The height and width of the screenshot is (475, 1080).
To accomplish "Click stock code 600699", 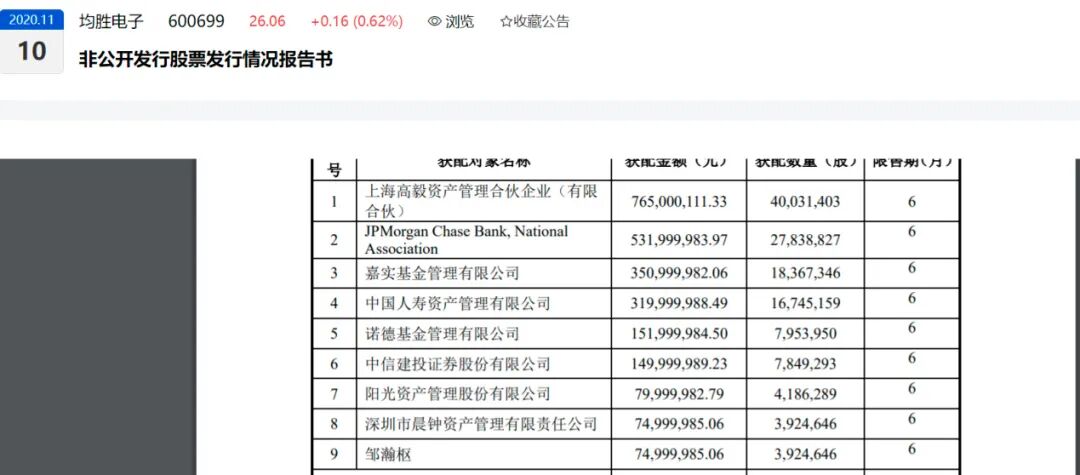I will click(x=196, y=21).
